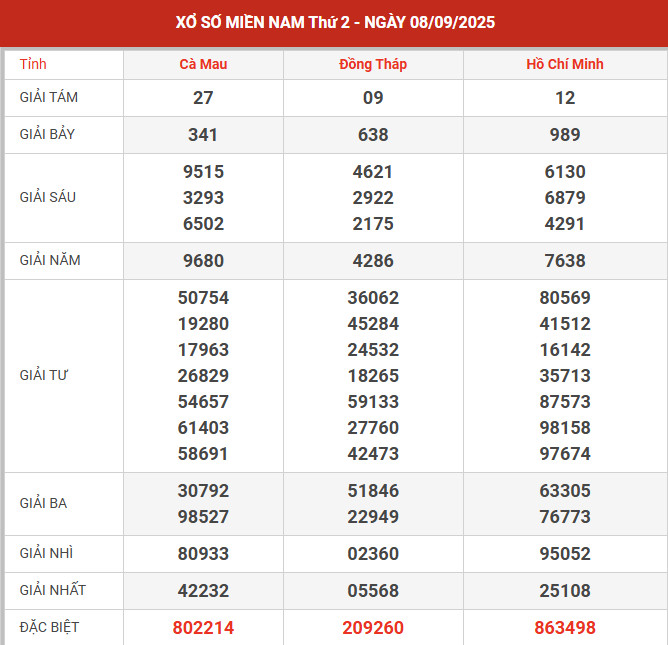Click giải sáu number 6879
Screen dimensions: 668x645
pos(565,198)
